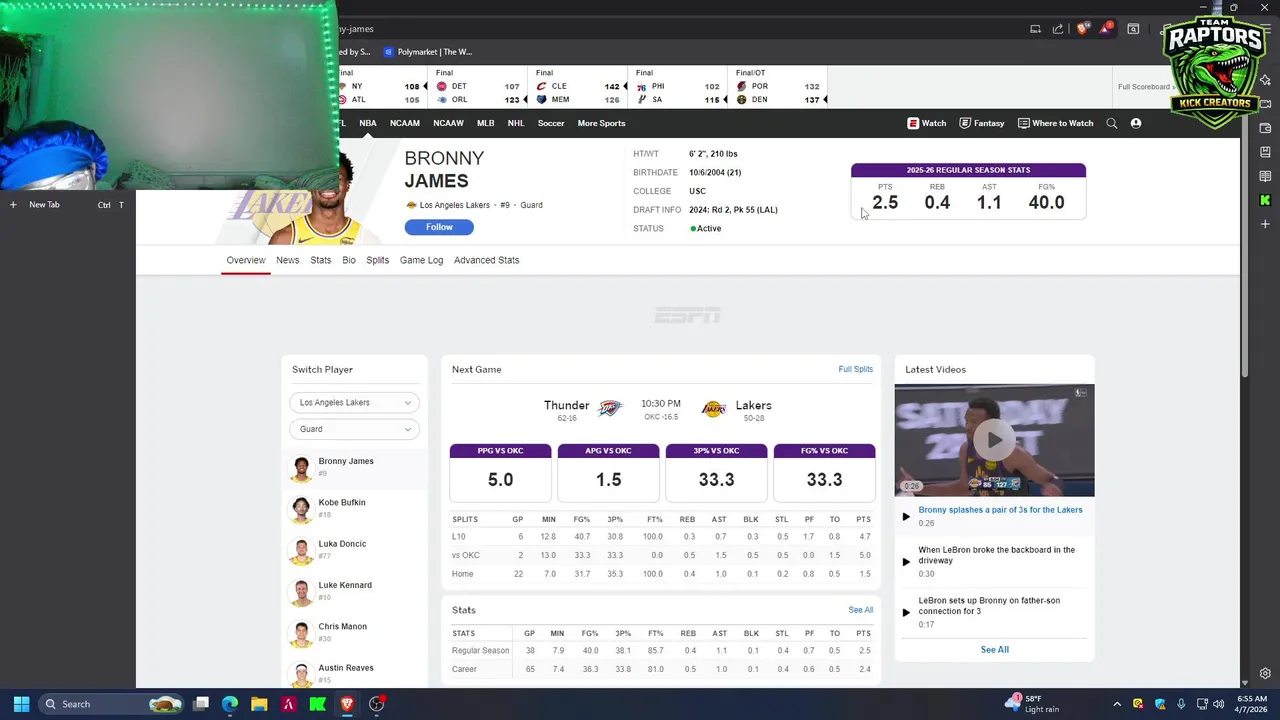
Task: Click microphone icon in system tray
Action: tap(1181, 704)
